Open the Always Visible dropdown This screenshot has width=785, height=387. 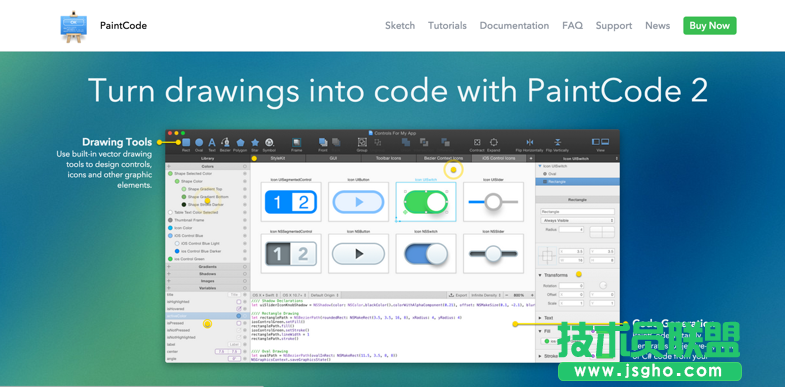click(x=577, y=220)
